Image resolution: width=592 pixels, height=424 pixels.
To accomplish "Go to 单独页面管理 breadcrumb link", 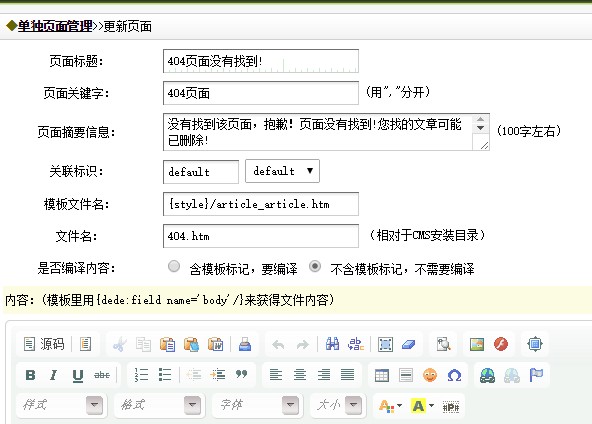I will point(55,26).
